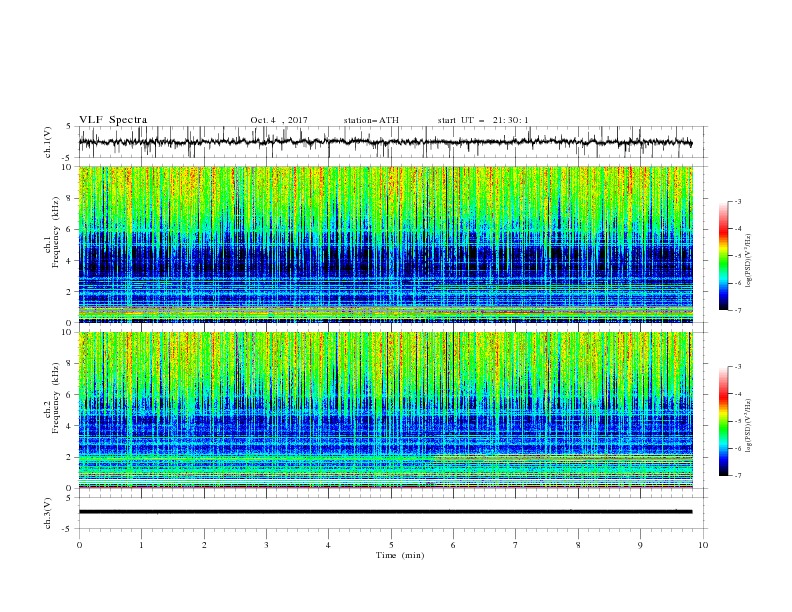
Task: Click the time axis tick label "1"
Action: [141, 545]
